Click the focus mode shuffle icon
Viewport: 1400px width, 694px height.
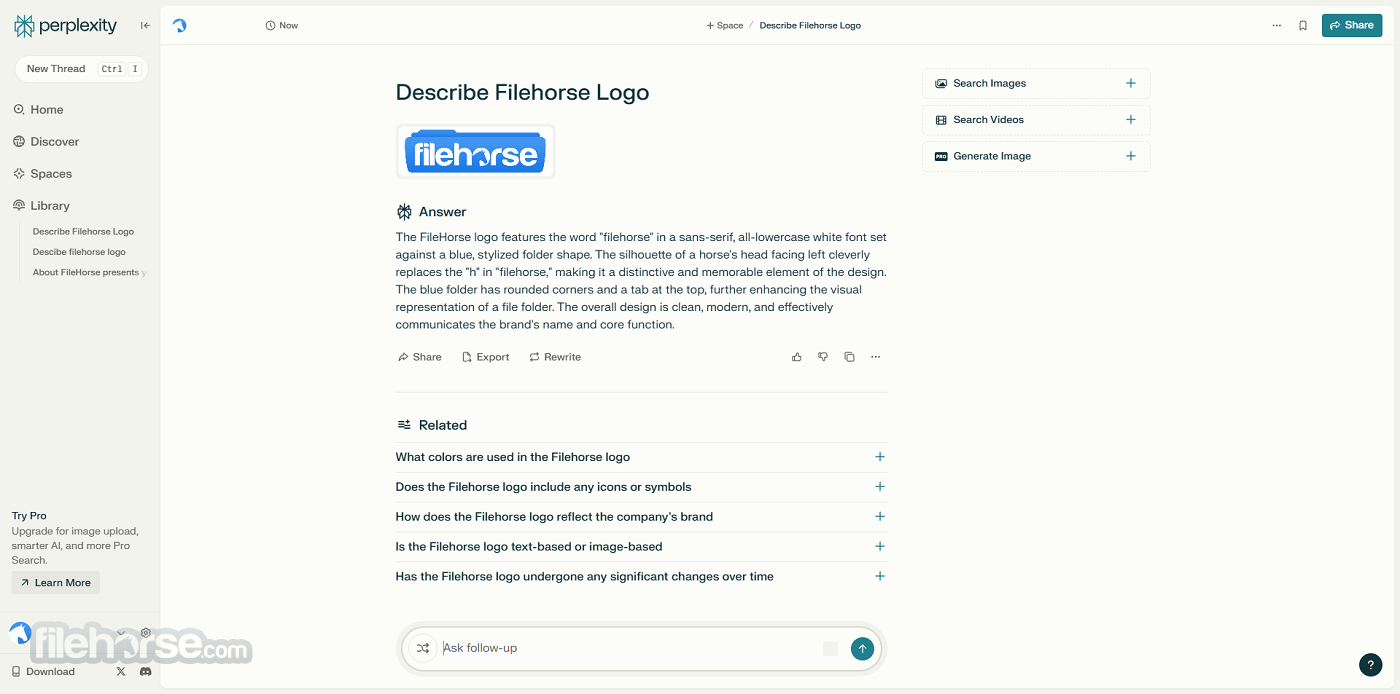coord(423,649)
